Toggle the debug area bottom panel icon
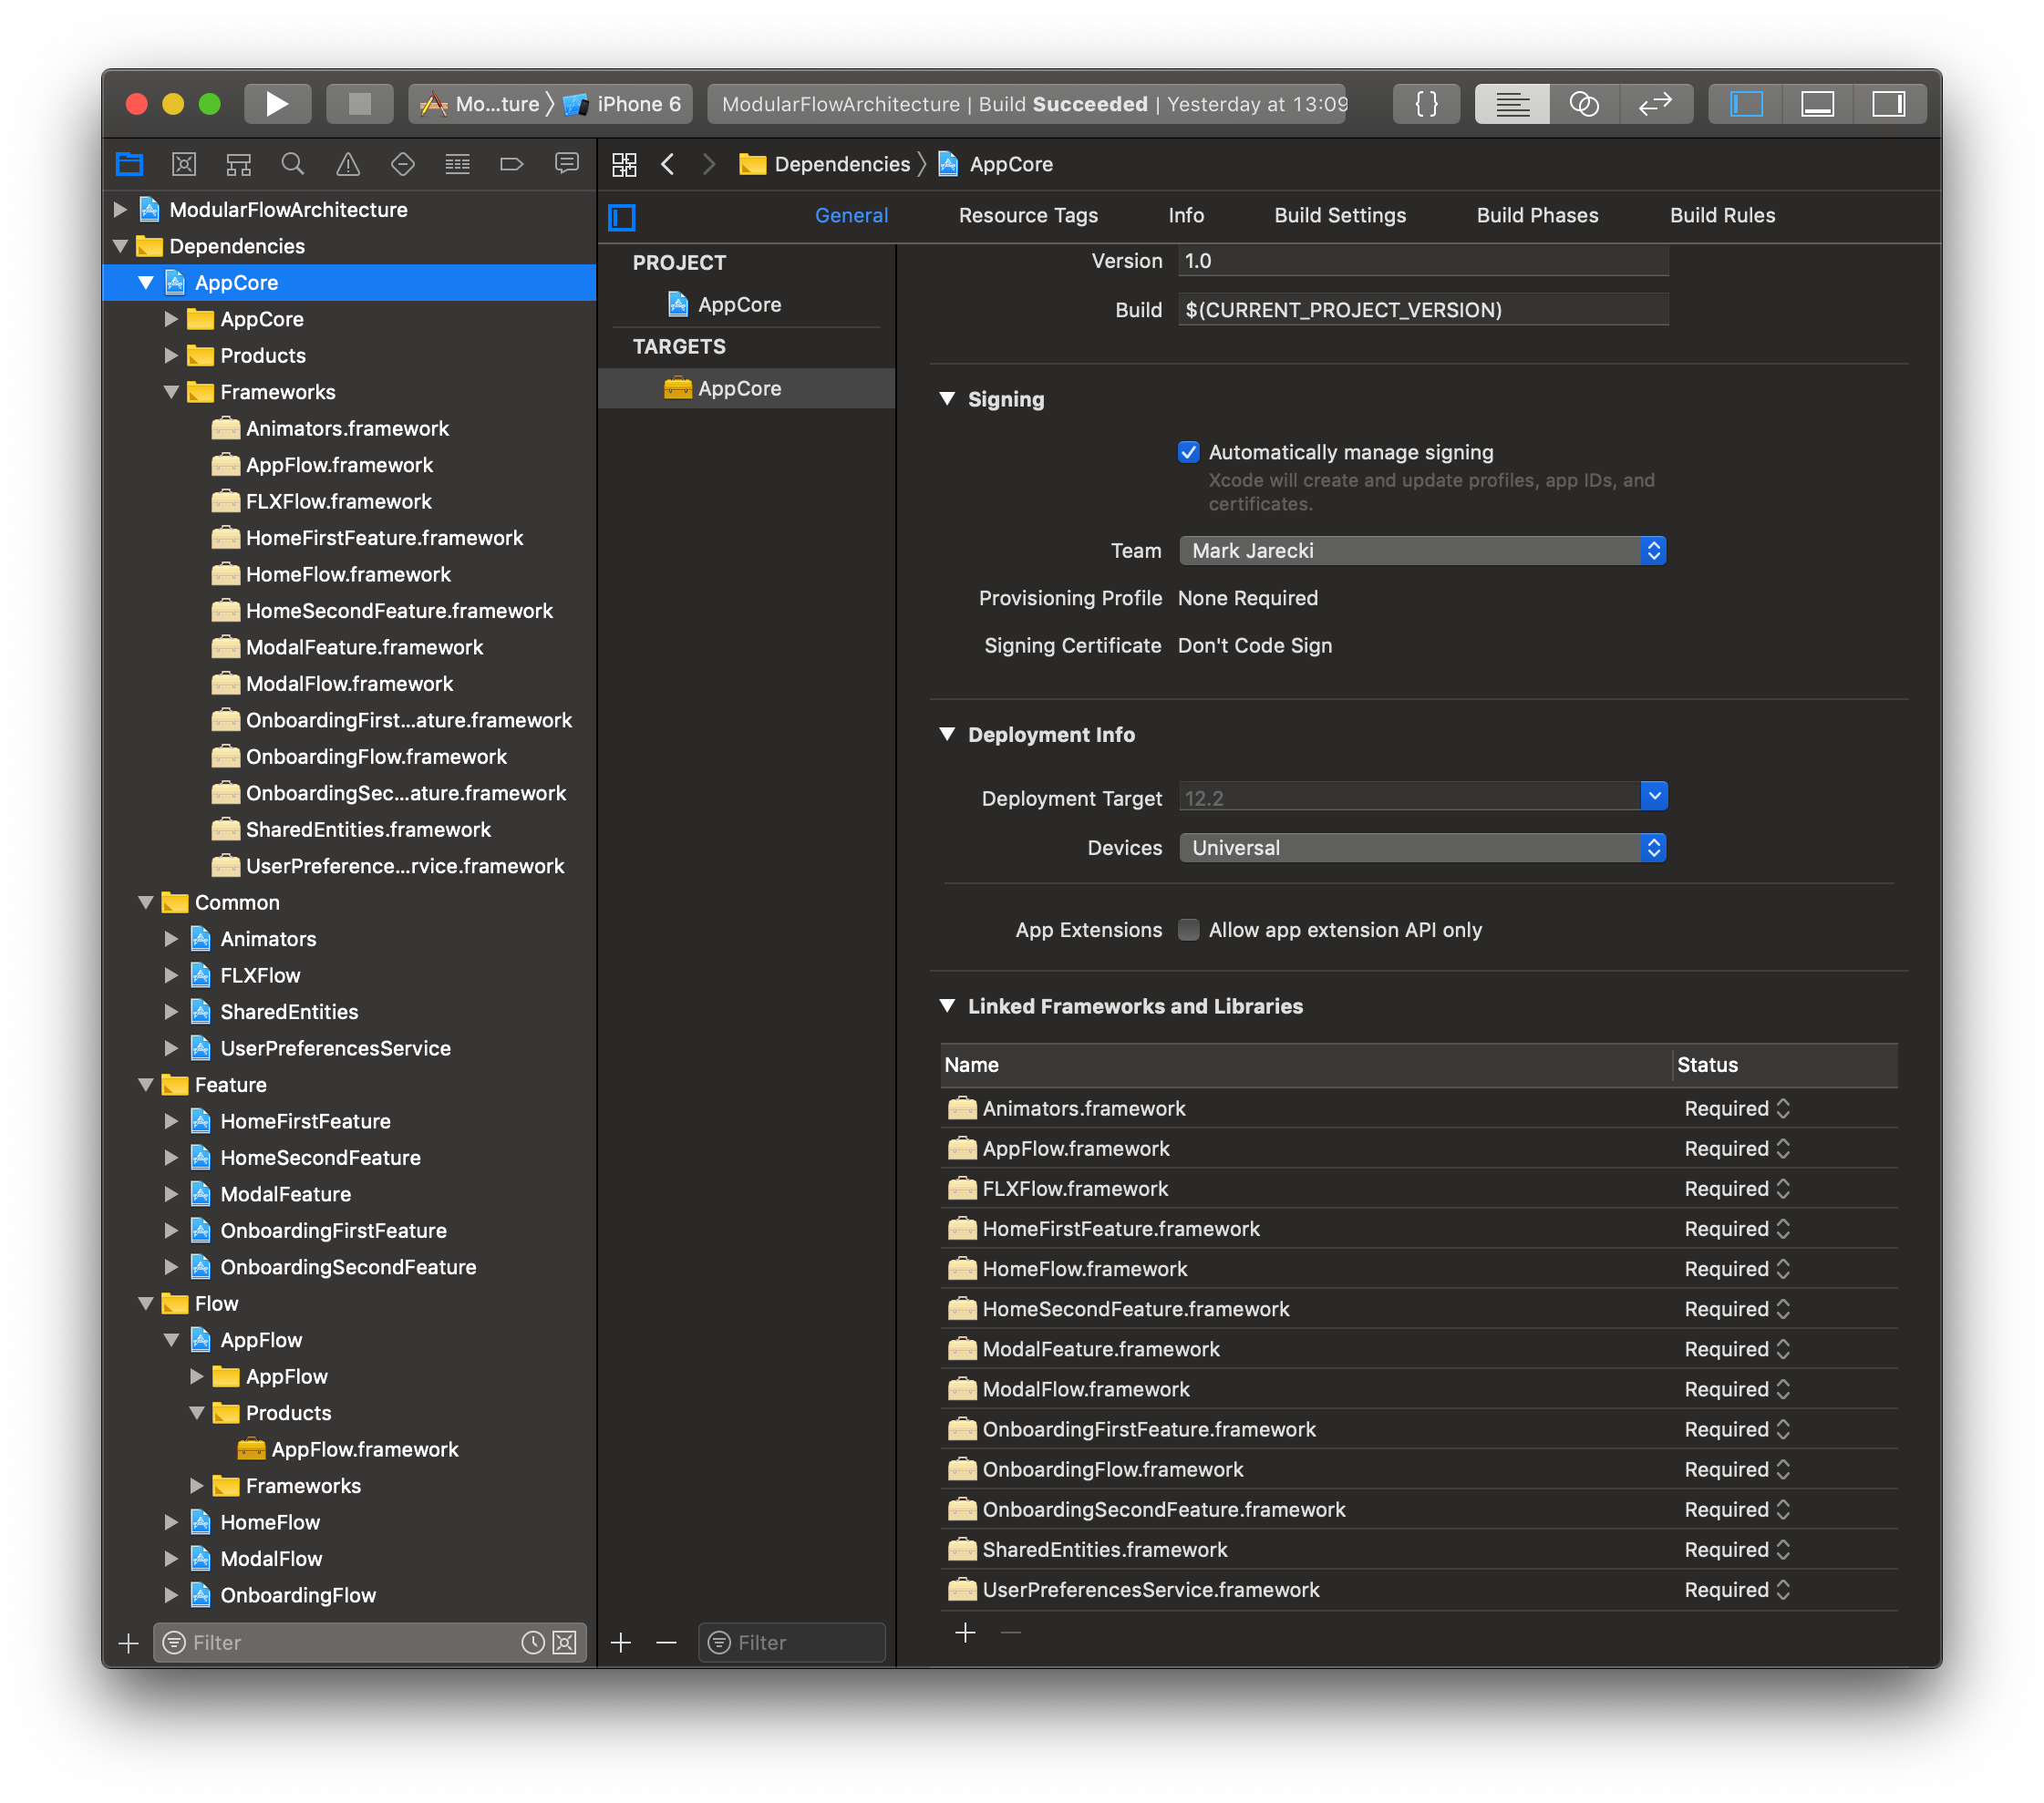This screenshot has width=2044, height=1803. [1817, 103]
